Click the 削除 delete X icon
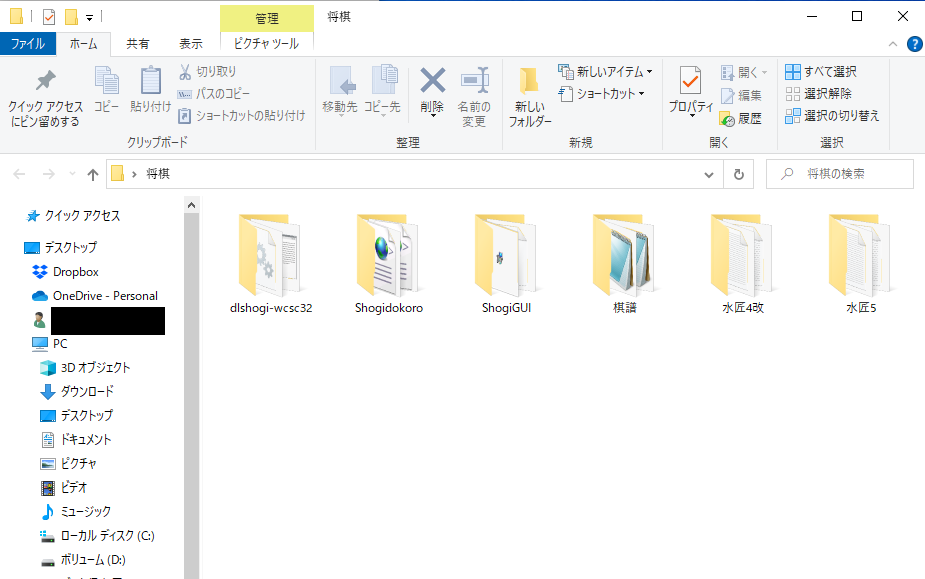 pos(432,80)
